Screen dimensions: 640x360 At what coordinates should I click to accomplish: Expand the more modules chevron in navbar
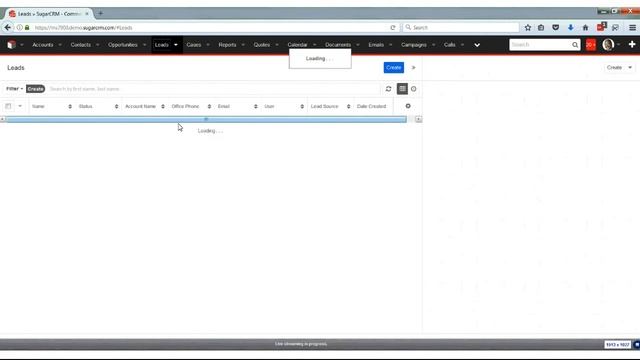(x=477, y=45)
